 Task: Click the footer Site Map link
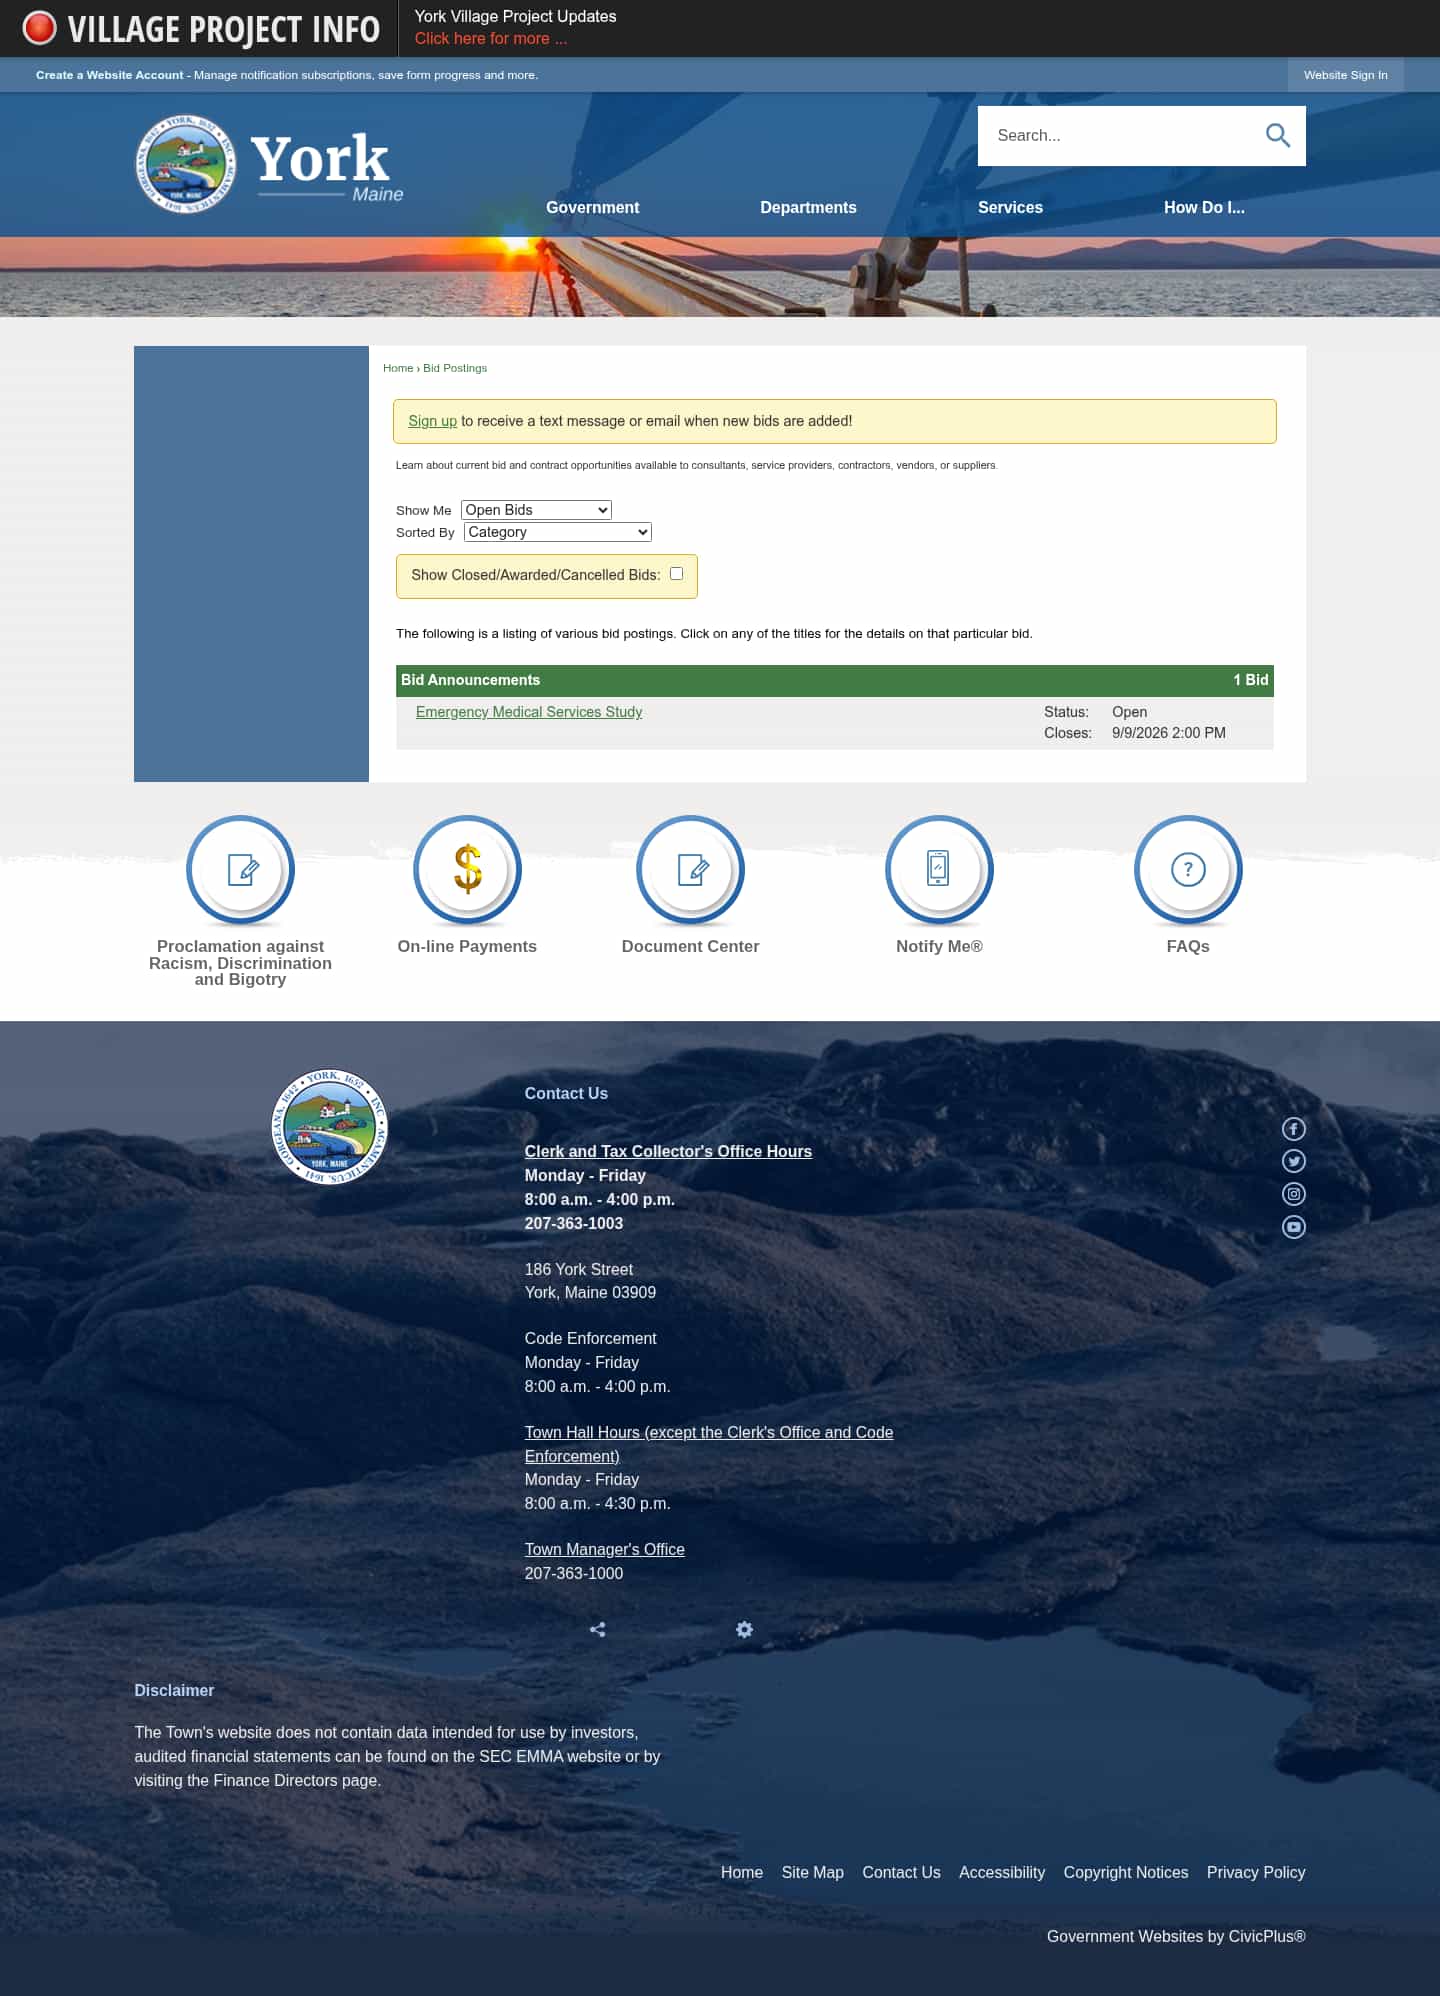[812, 1872]
